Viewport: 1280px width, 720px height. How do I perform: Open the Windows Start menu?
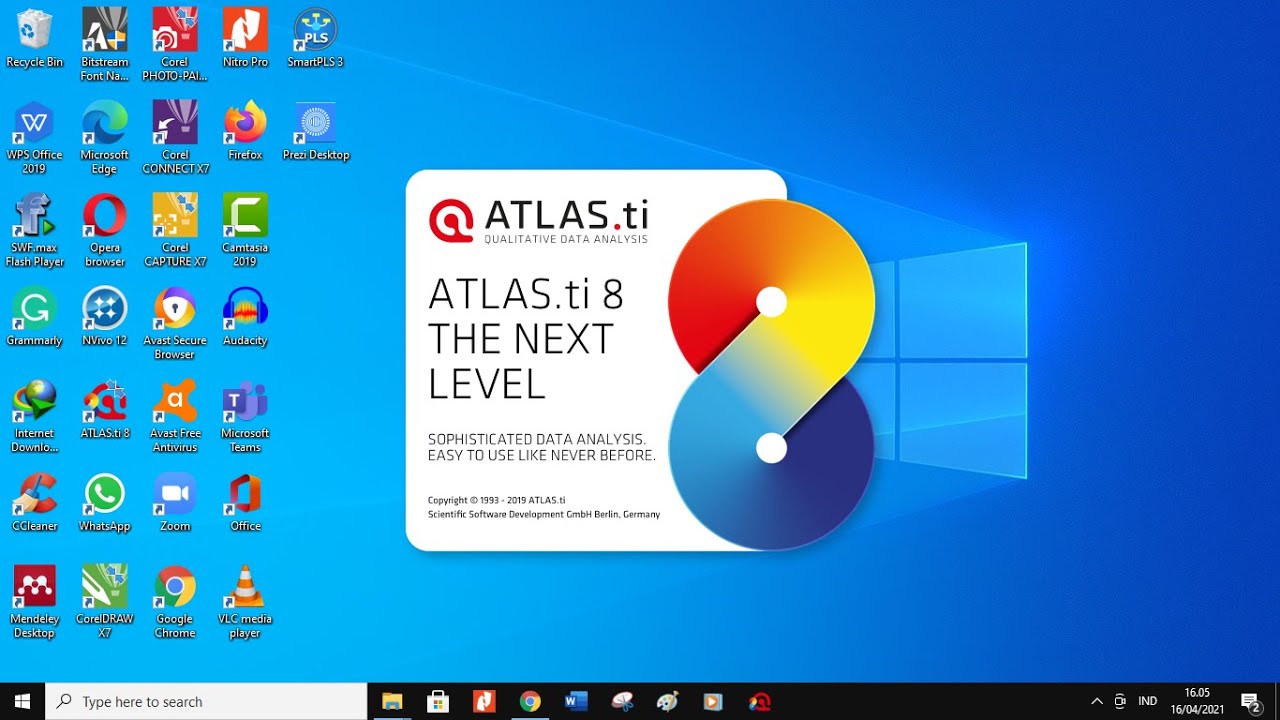(22, 701)
